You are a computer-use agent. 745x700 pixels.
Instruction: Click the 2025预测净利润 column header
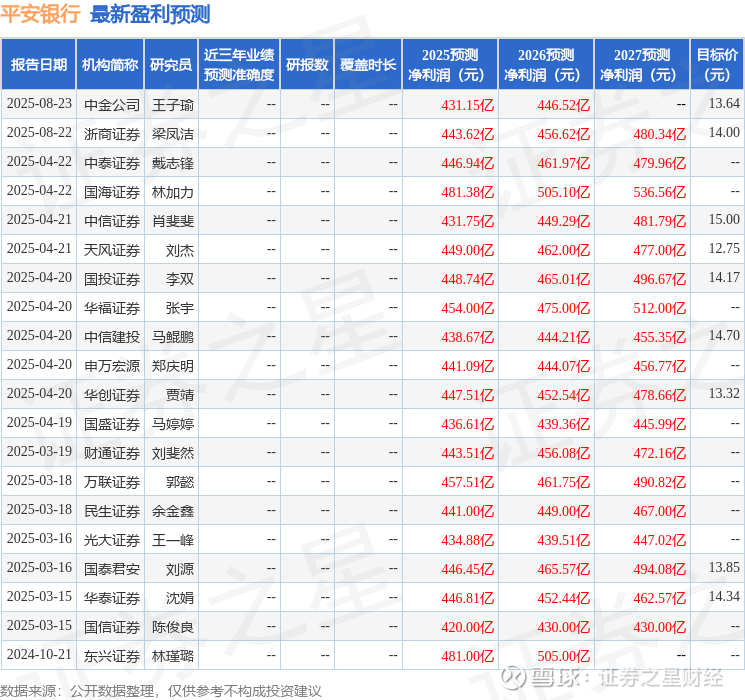[x=450, y=65]
